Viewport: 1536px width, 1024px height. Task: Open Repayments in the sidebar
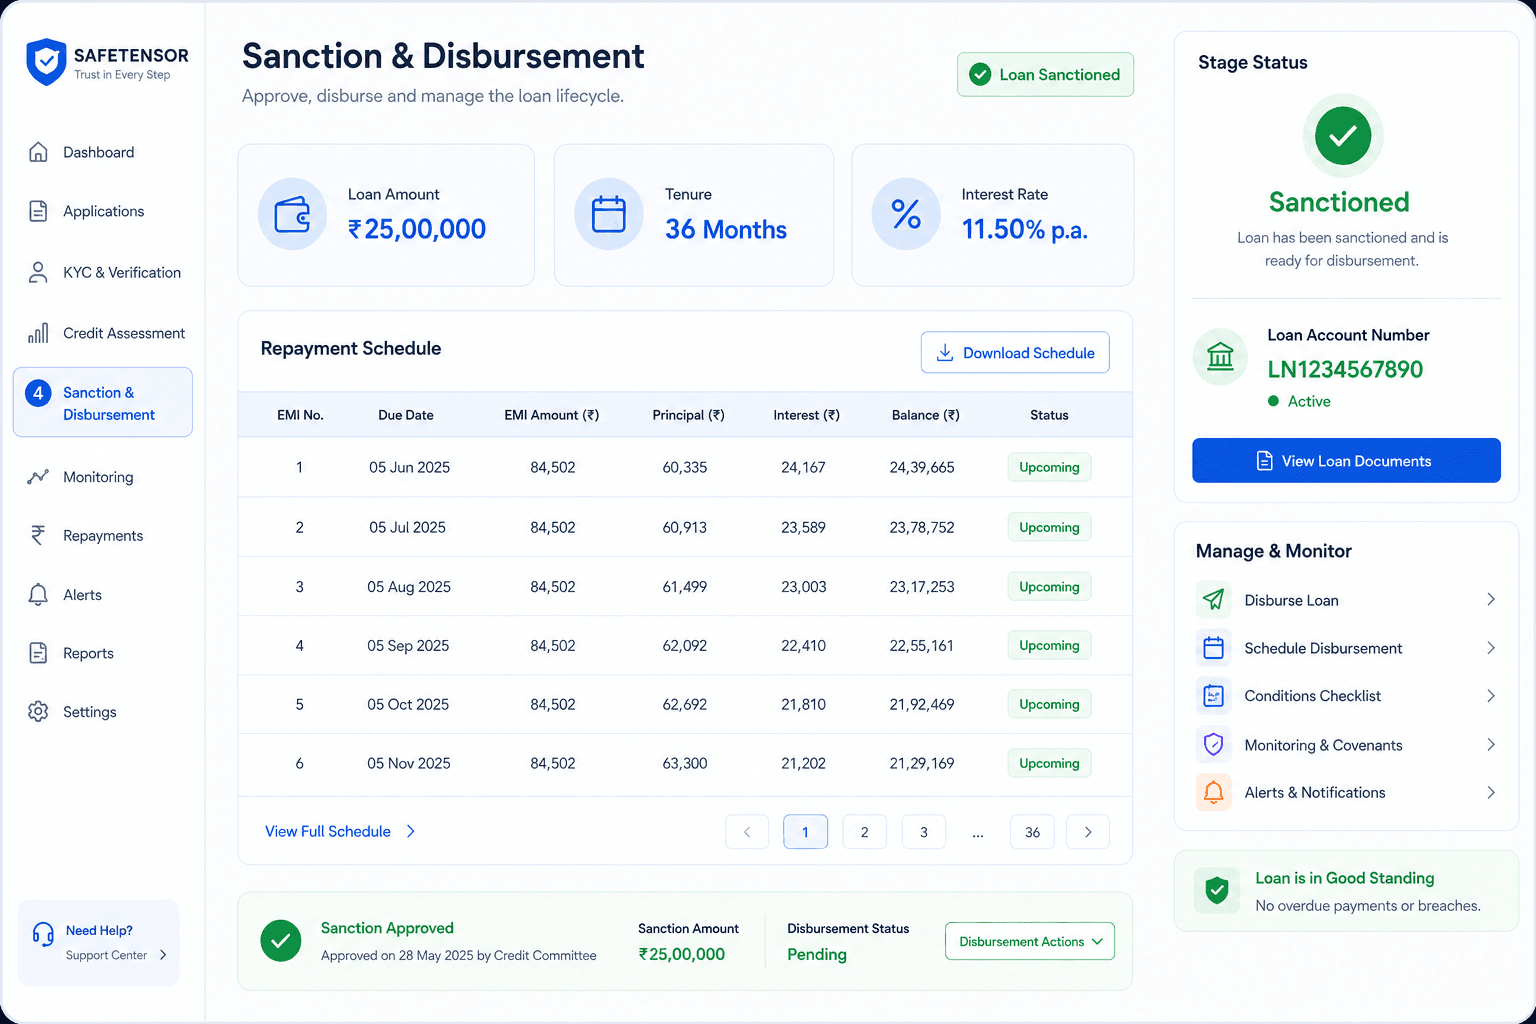pyautogui.click(x=103, y=535)
